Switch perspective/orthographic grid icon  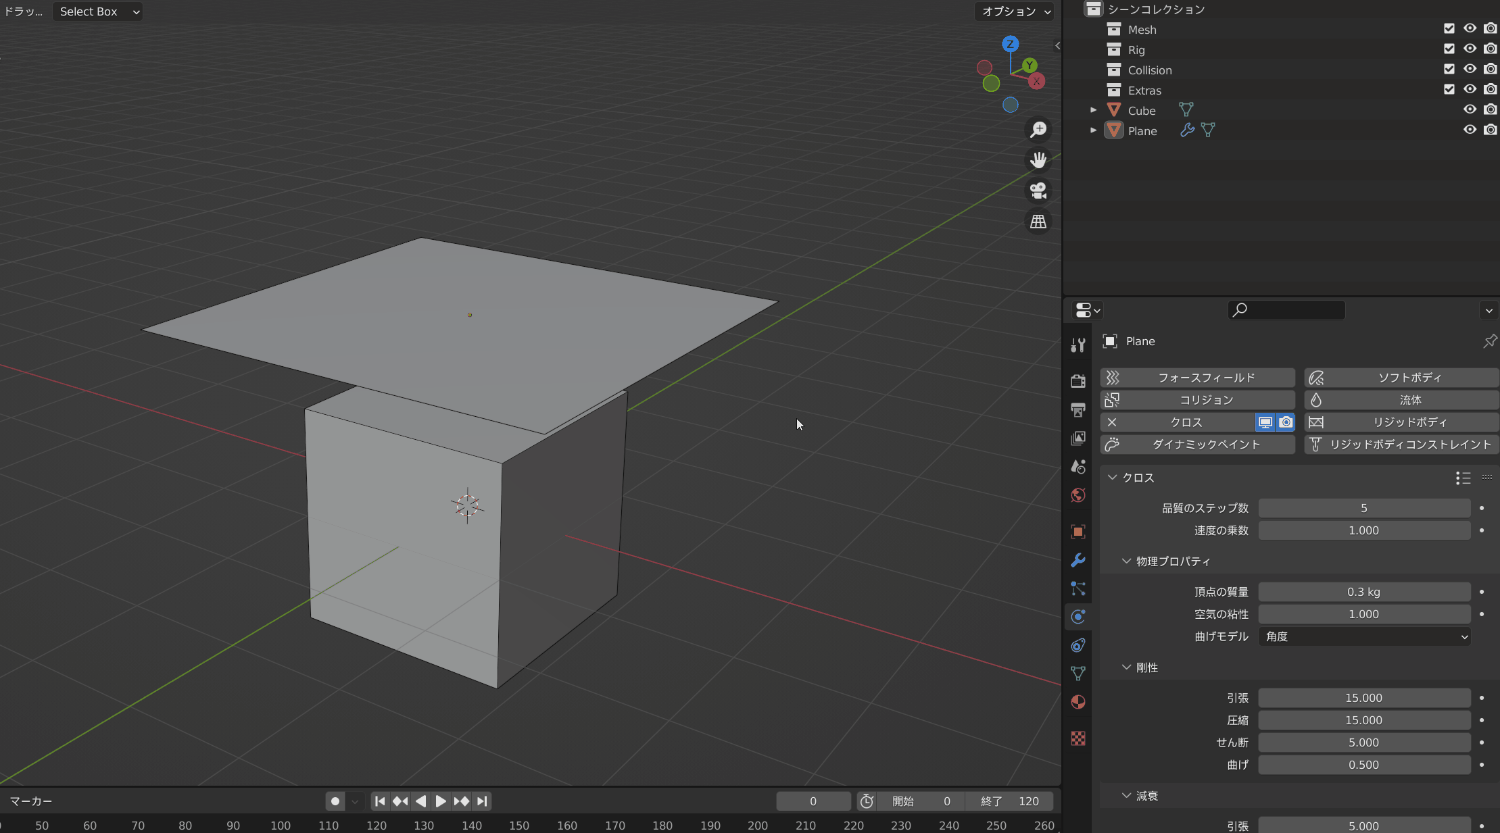click(x=1039, y=222)
